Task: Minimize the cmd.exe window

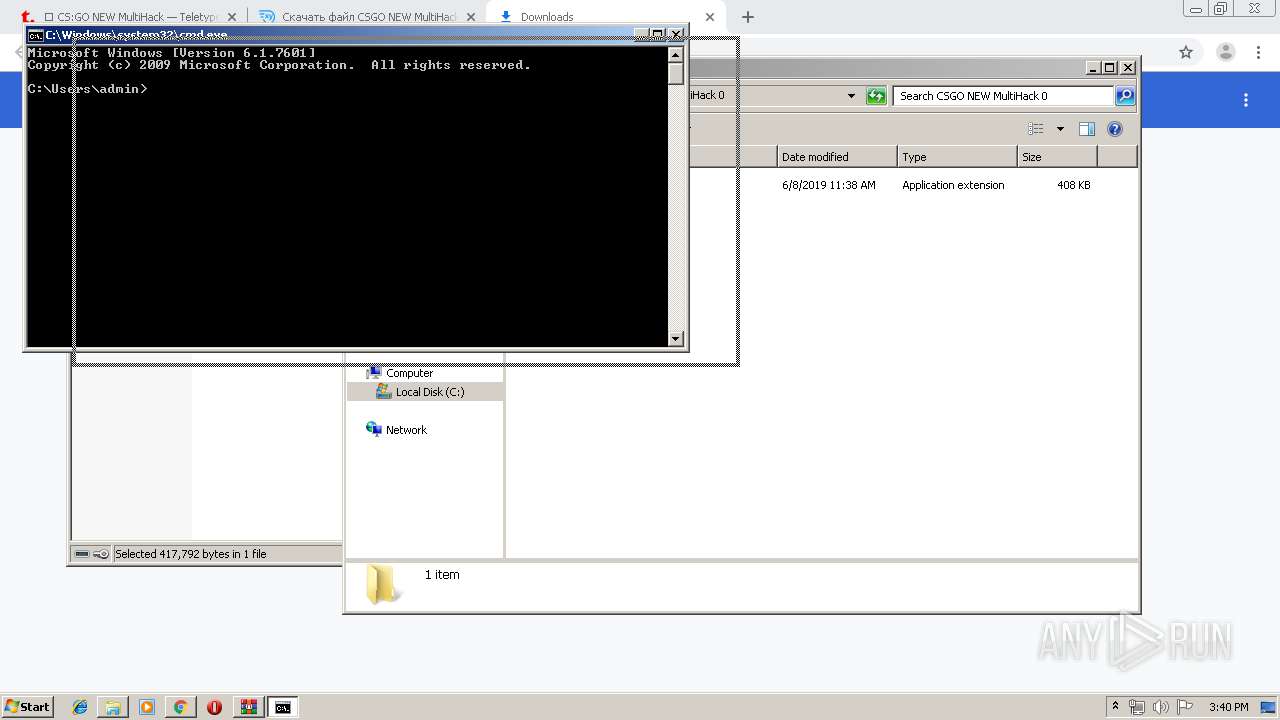Action: coord(641,34)
